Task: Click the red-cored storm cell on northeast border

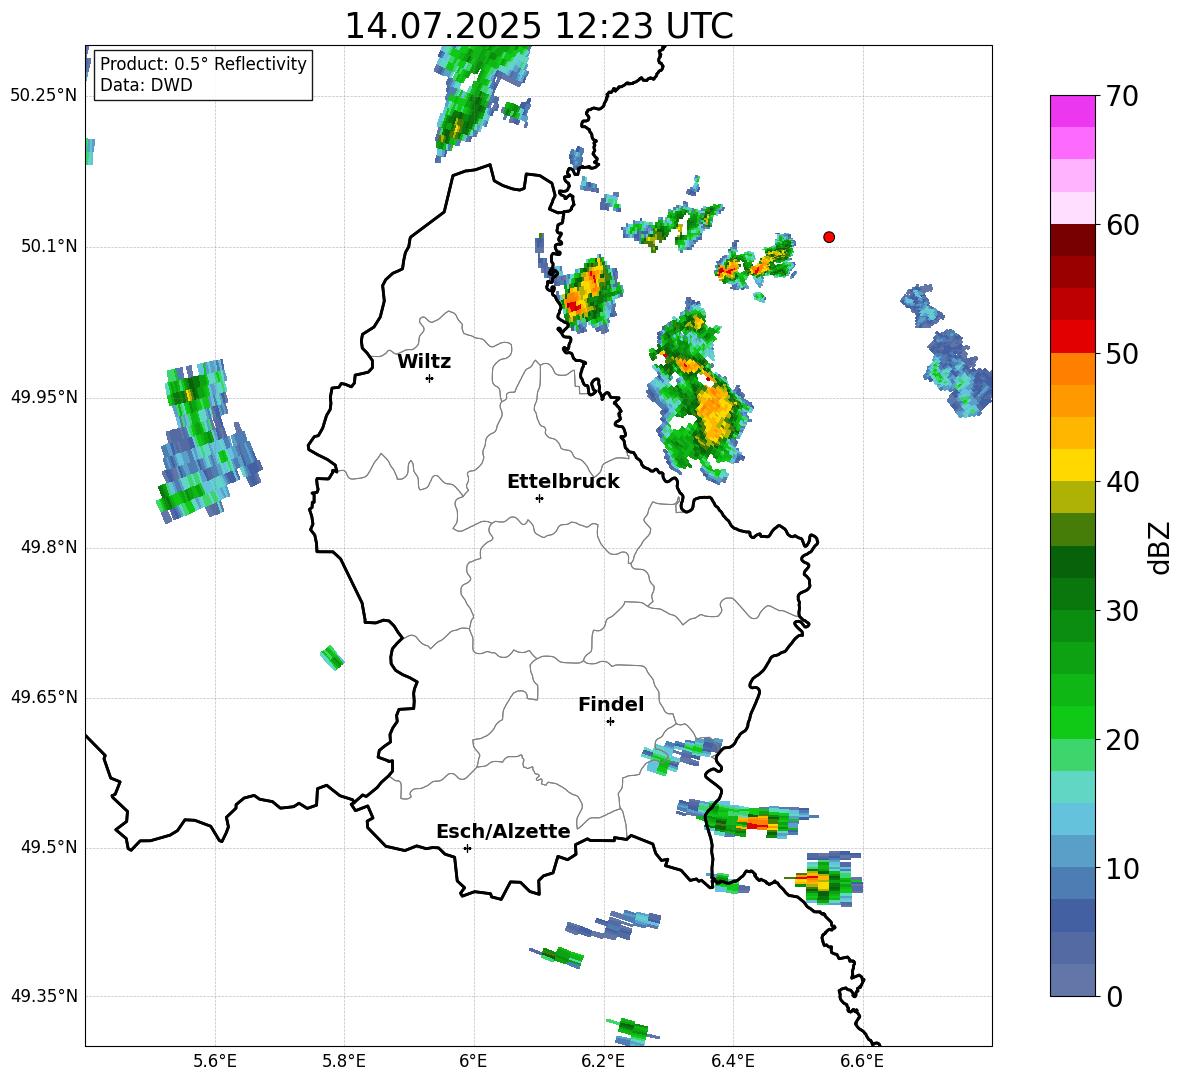Action: point(591,294)
